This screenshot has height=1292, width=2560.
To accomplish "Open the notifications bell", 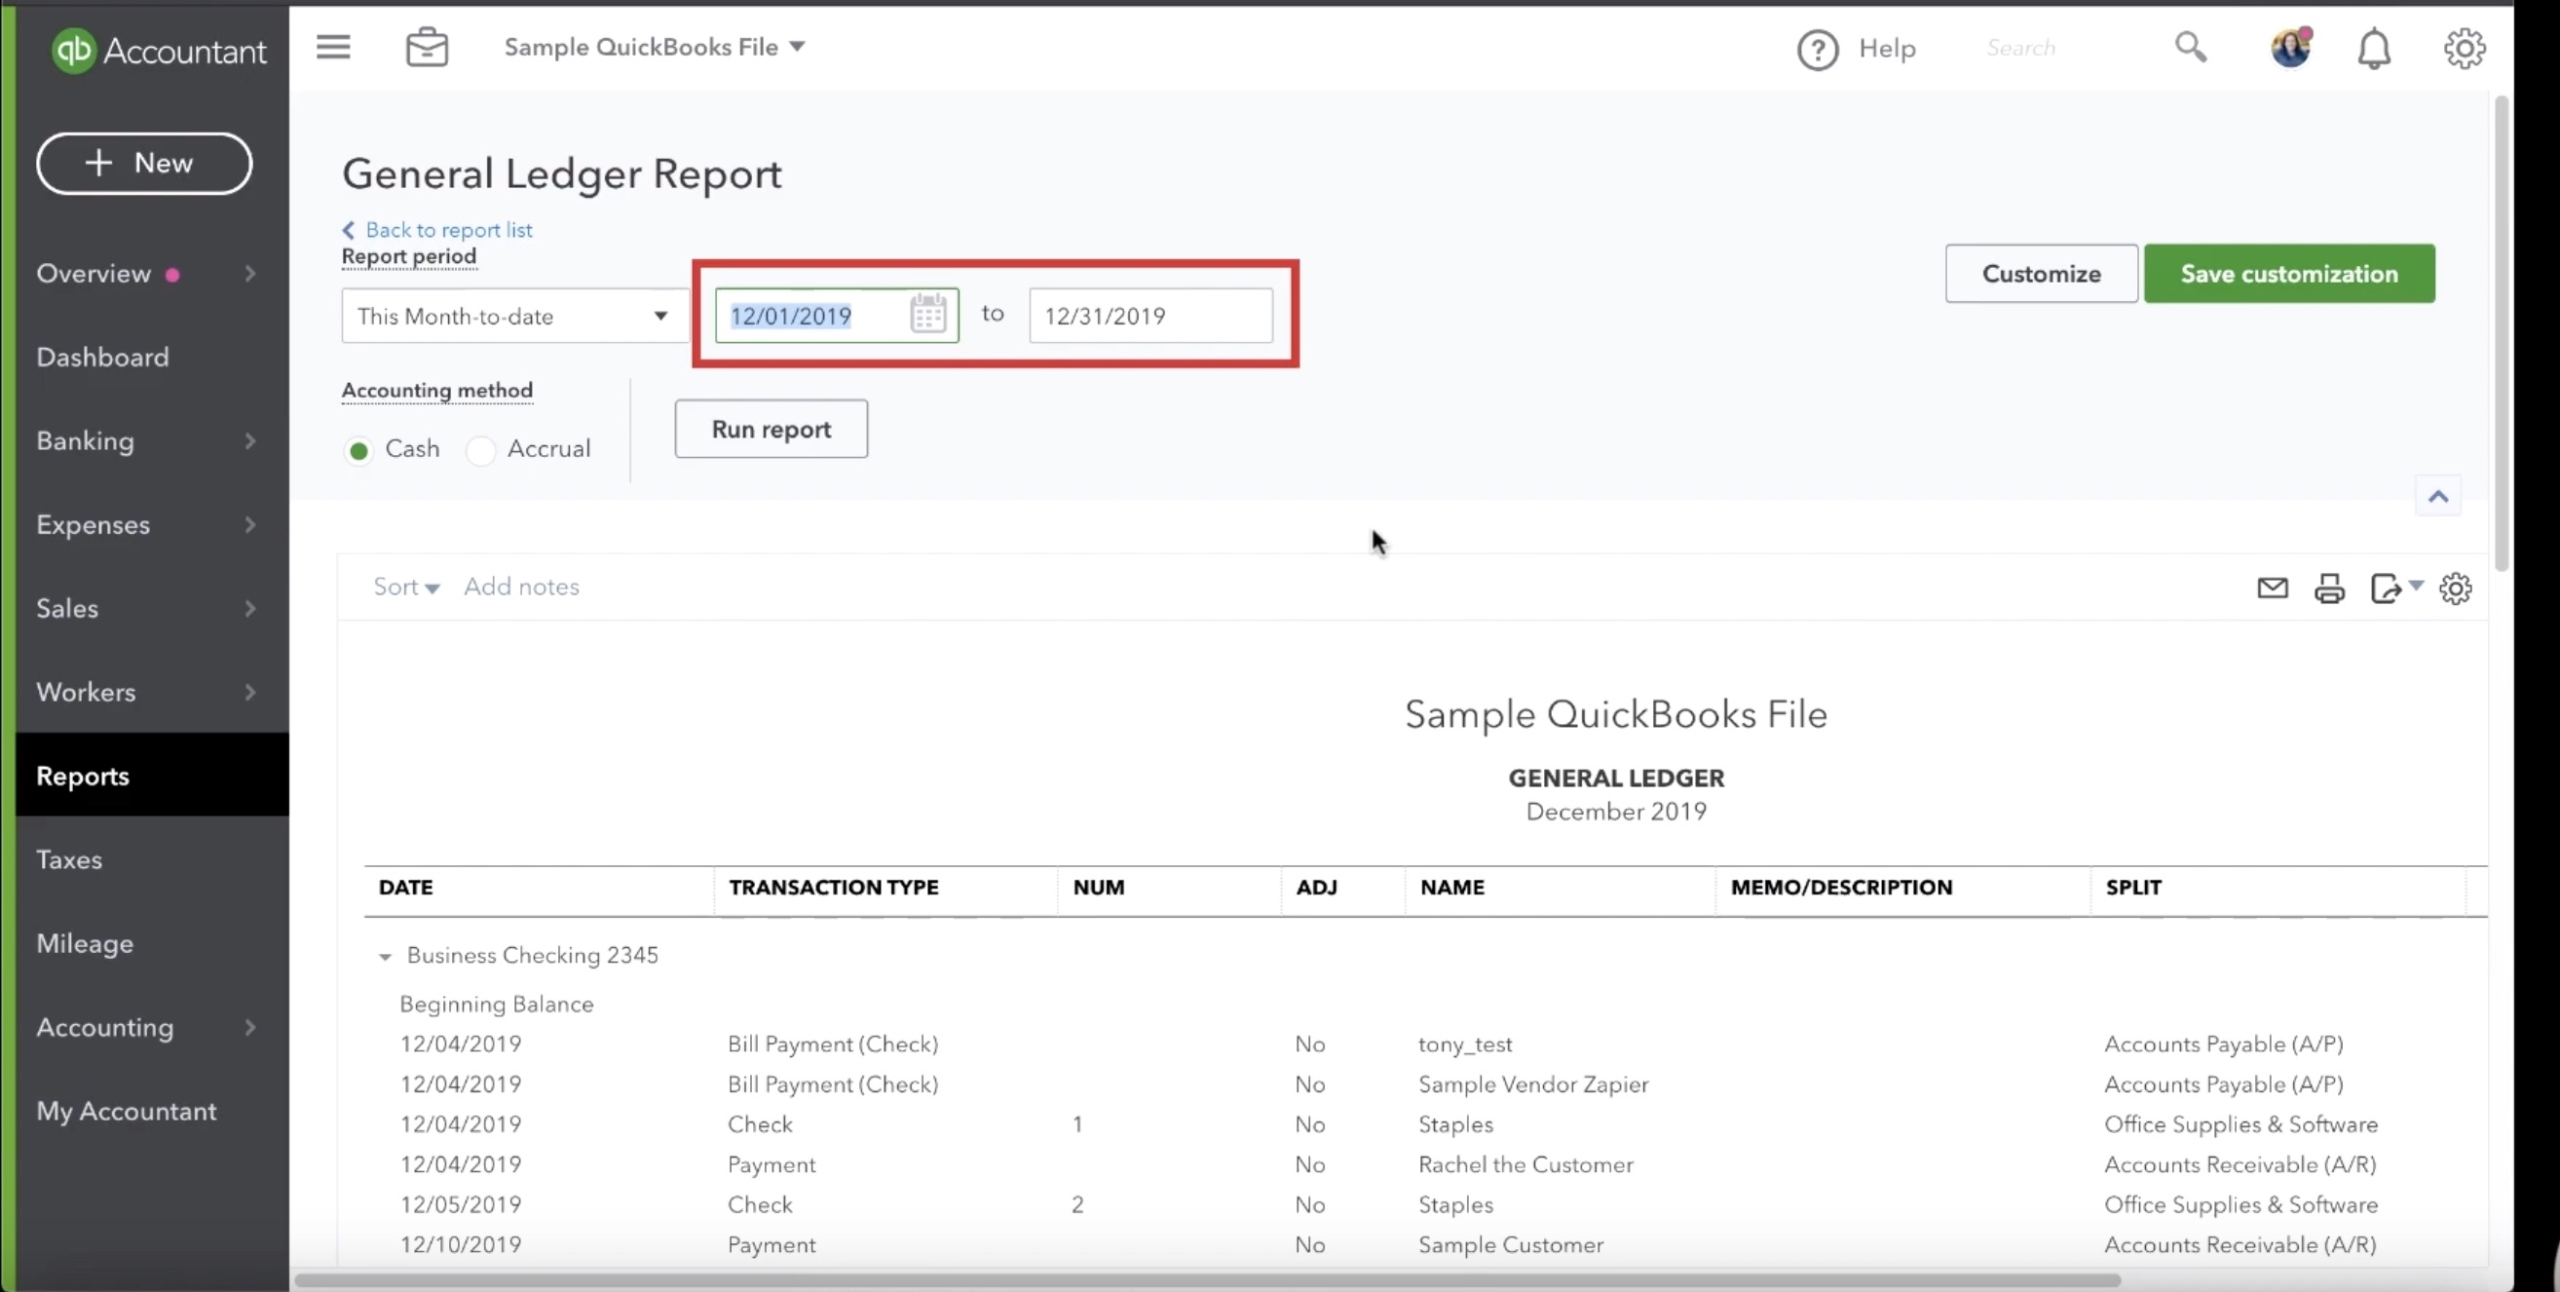I will point(2374,48).
